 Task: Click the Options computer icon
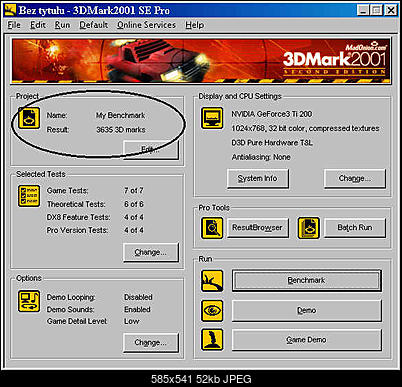click(29, 301)
